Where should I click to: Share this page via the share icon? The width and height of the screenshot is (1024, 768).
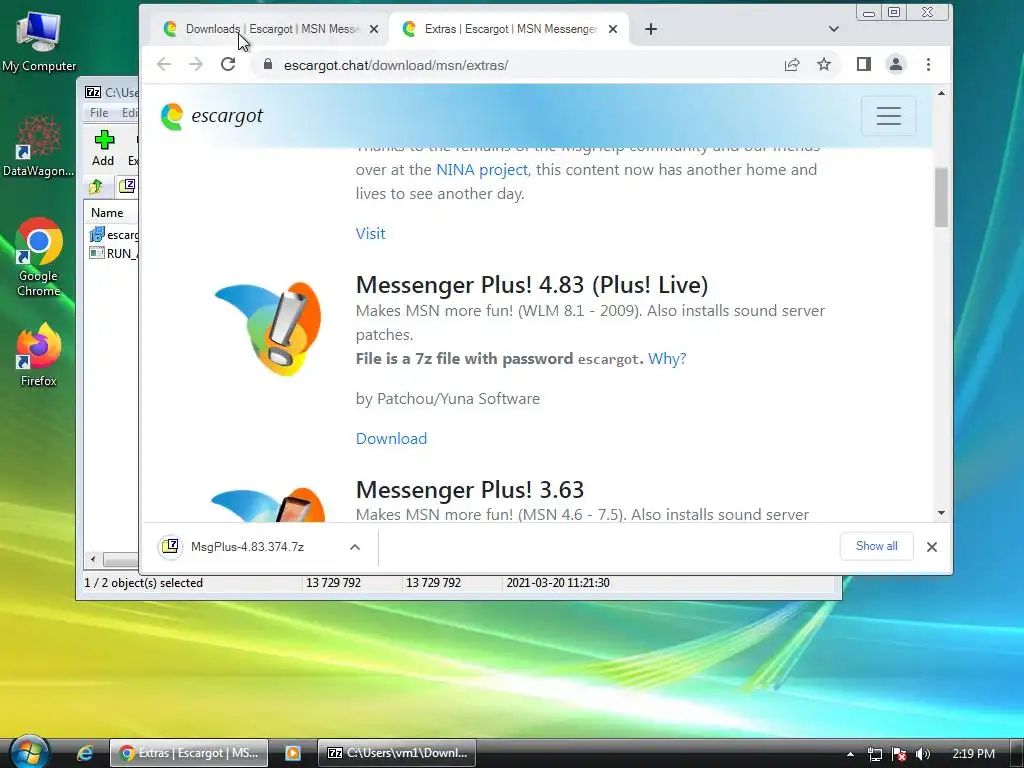coord(792,64)
